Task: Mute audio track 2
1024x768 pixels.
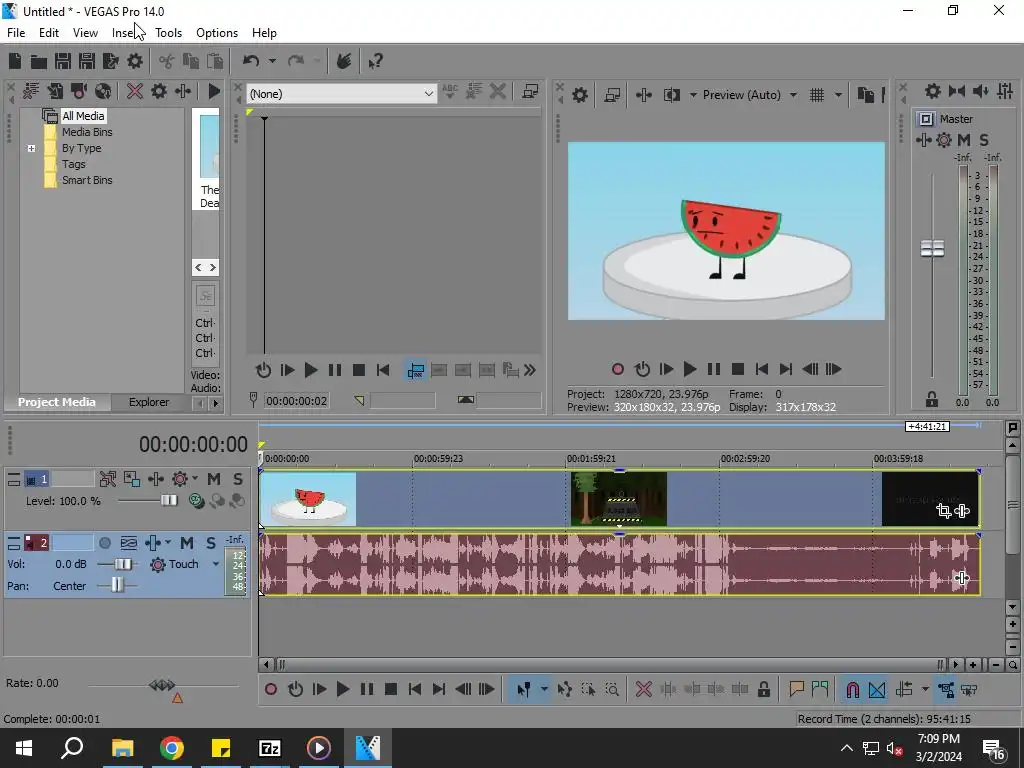Action: [x=187, y=543]
